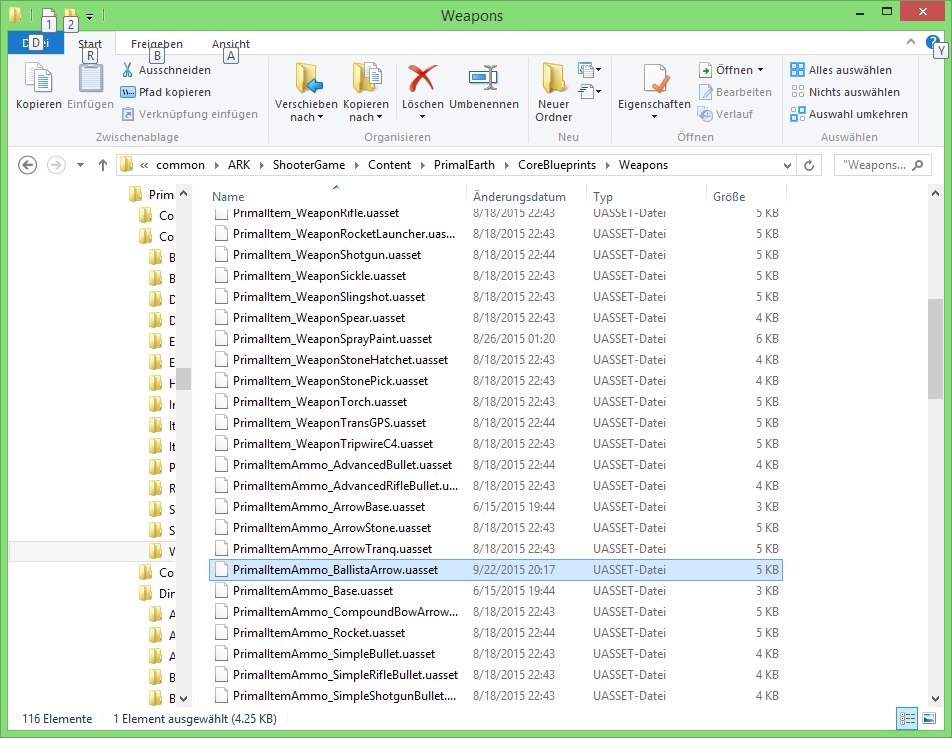Click ShooterGame in the address path
This screenshot has height=738, width=952.
(x=309, y=165)
